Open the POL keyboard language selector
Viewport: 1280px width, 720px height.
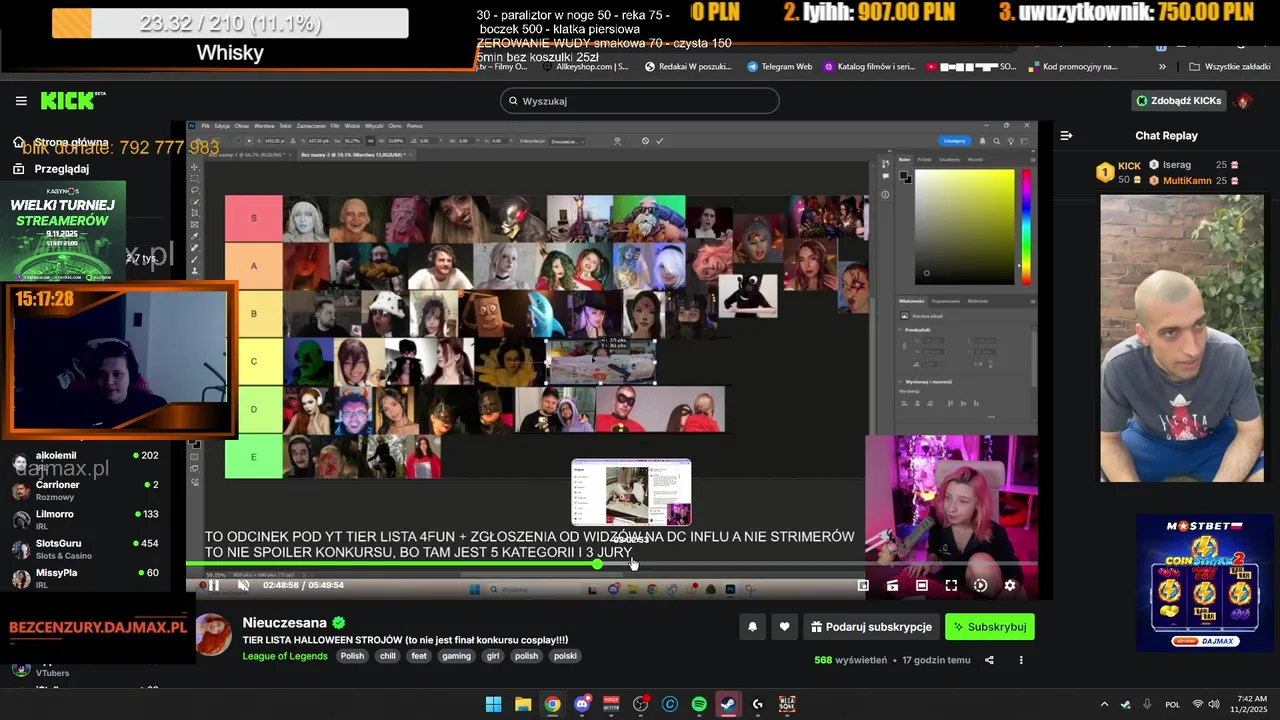coord(1172,704)
